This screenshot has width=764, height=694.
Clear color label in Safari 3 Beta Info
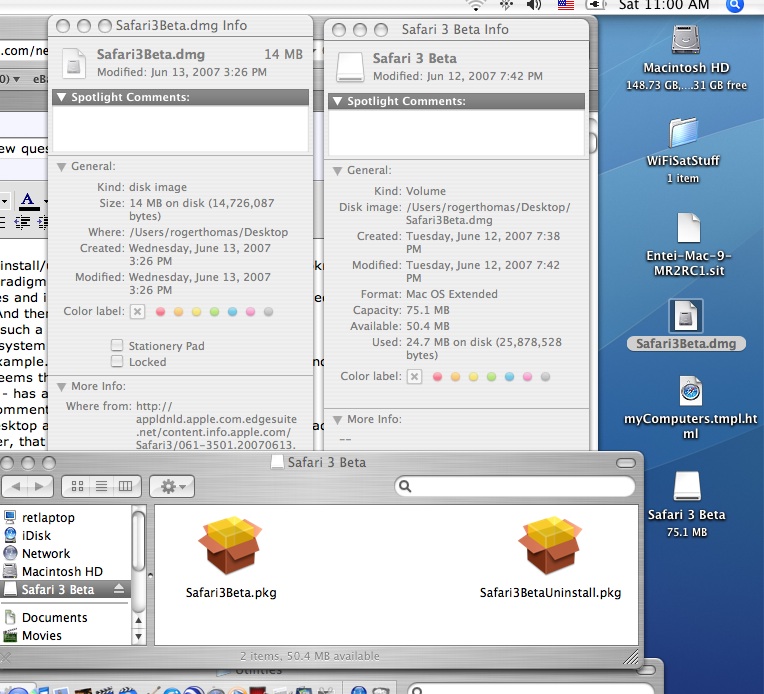point(415,376)
